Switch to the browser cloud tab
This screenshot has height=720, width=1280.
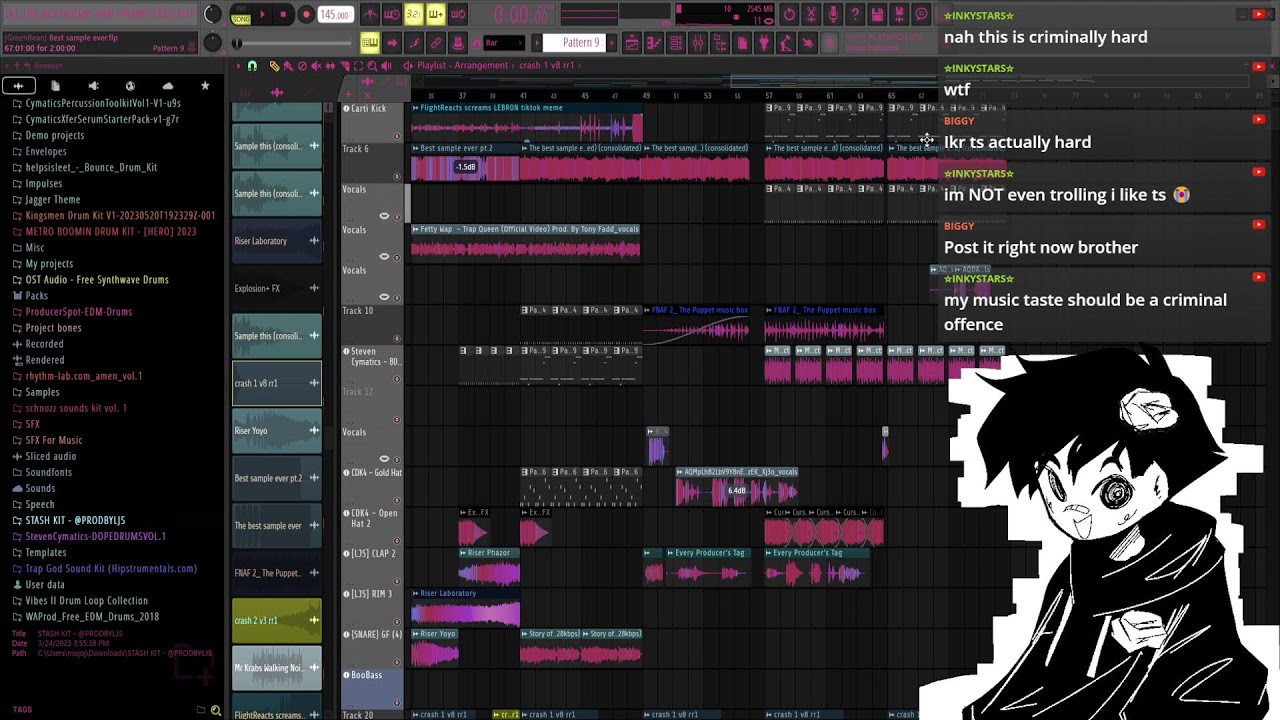click(167, 86)
